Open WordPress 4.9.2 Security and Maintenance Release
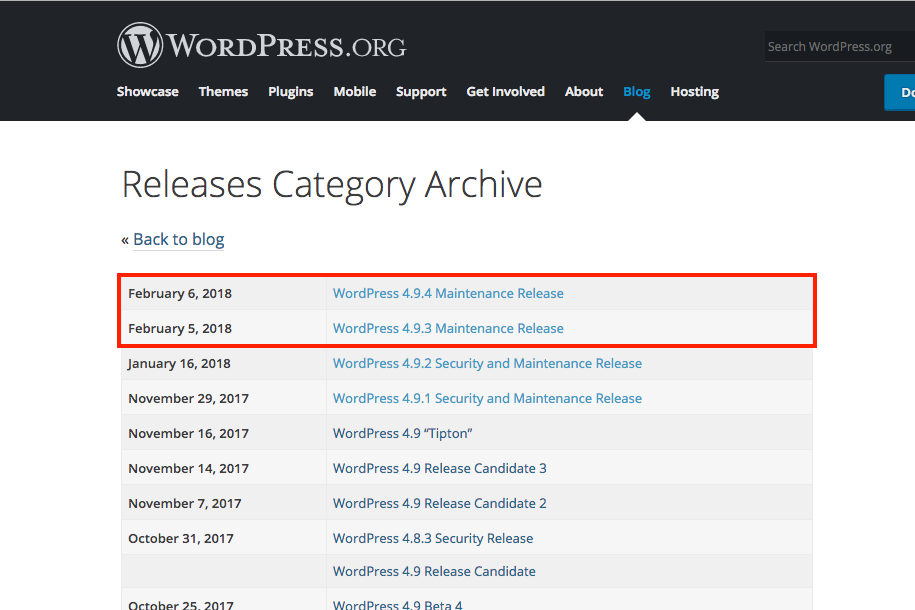This screenshot has width=915, height=610. (487, 363)
